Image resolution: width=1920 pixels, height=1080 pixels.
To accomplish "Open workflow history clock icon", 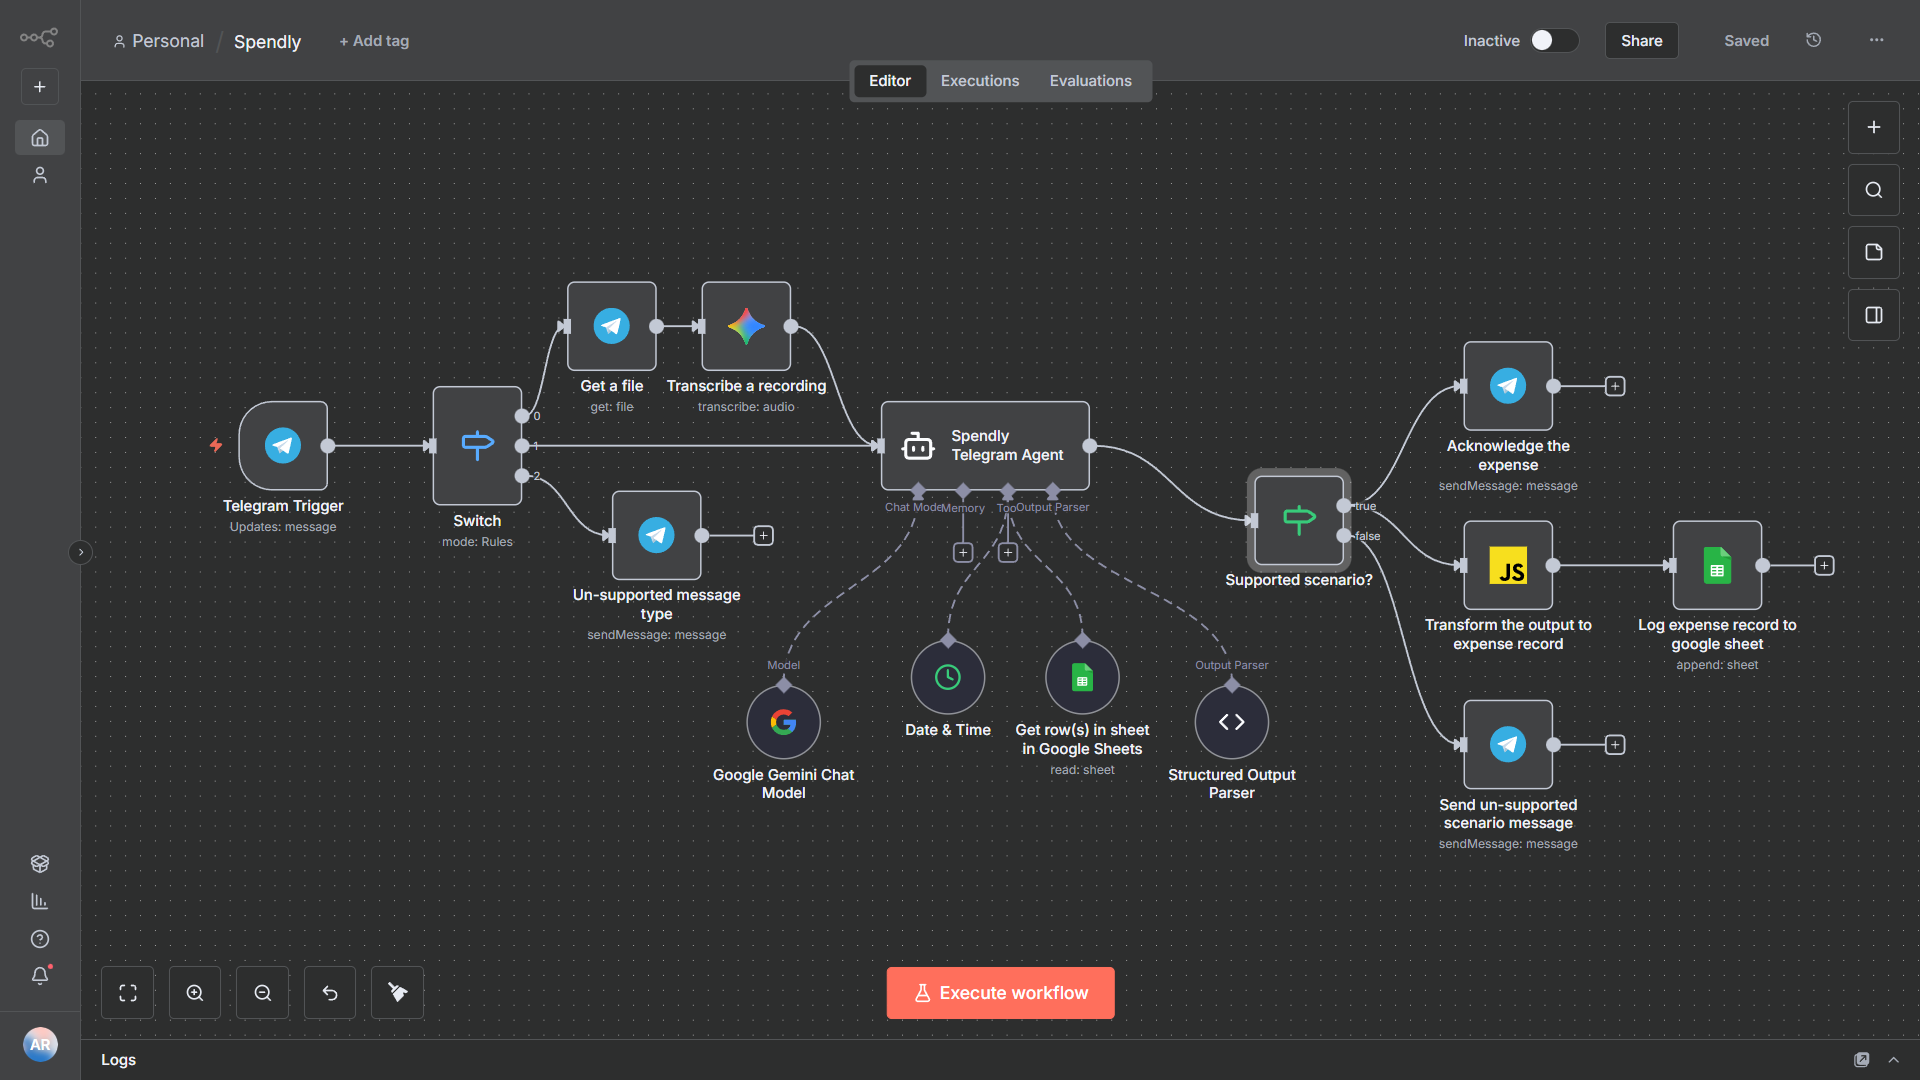I will pos(1813,40).
